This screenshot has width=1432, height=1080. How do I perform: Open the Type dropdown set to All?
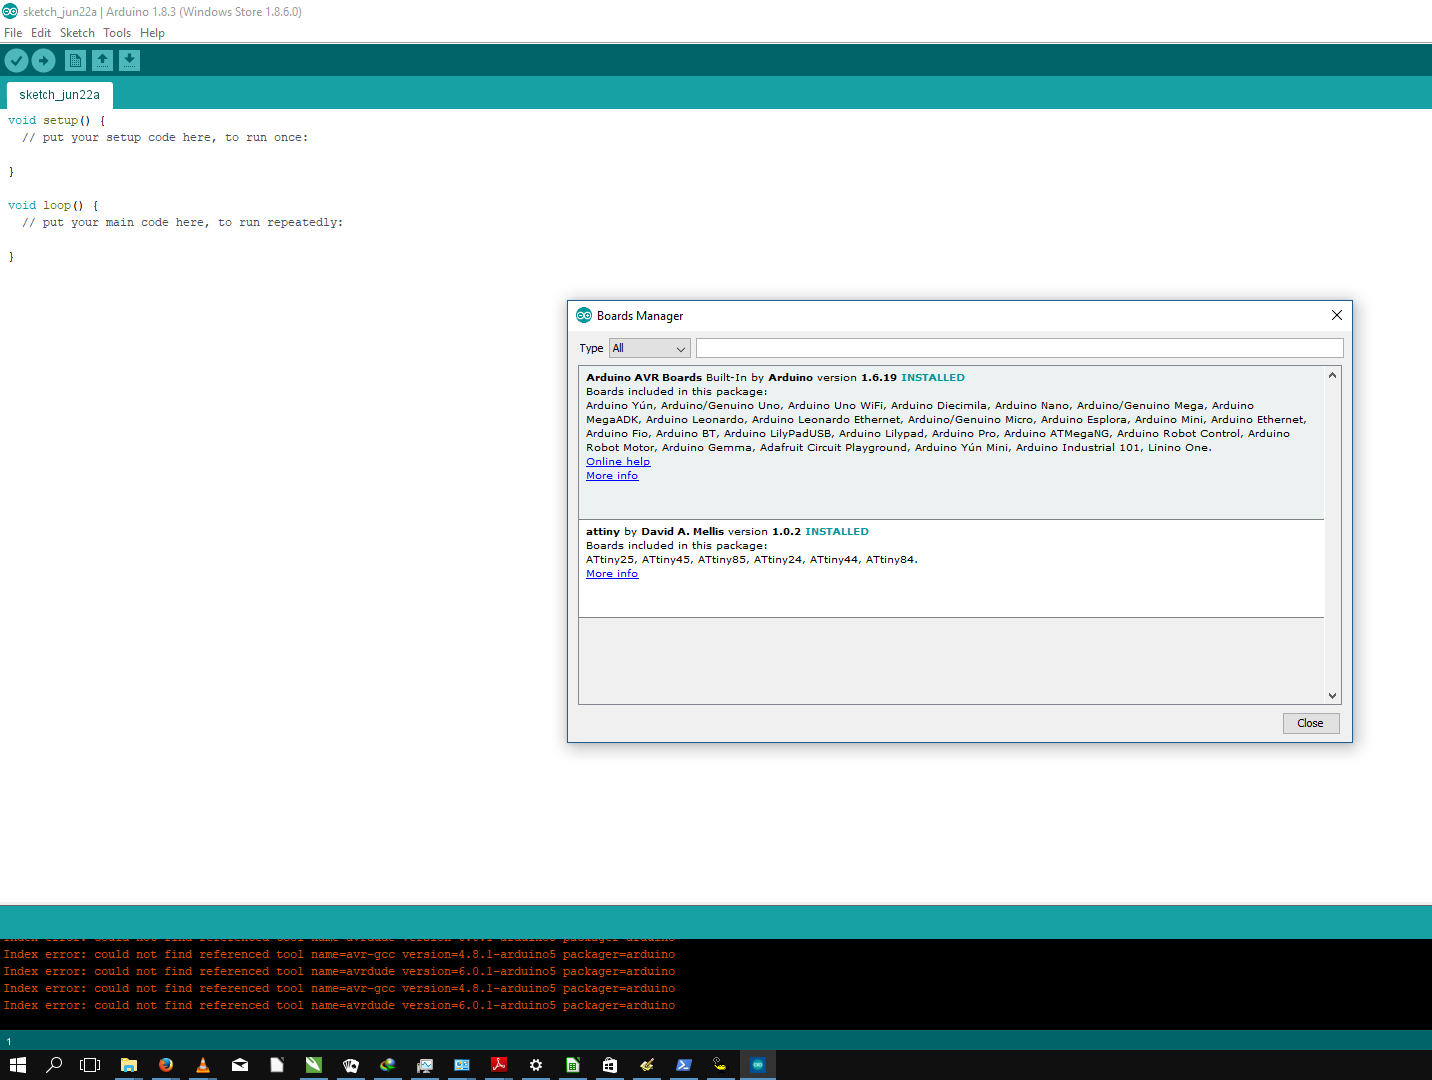pos(650,348)
